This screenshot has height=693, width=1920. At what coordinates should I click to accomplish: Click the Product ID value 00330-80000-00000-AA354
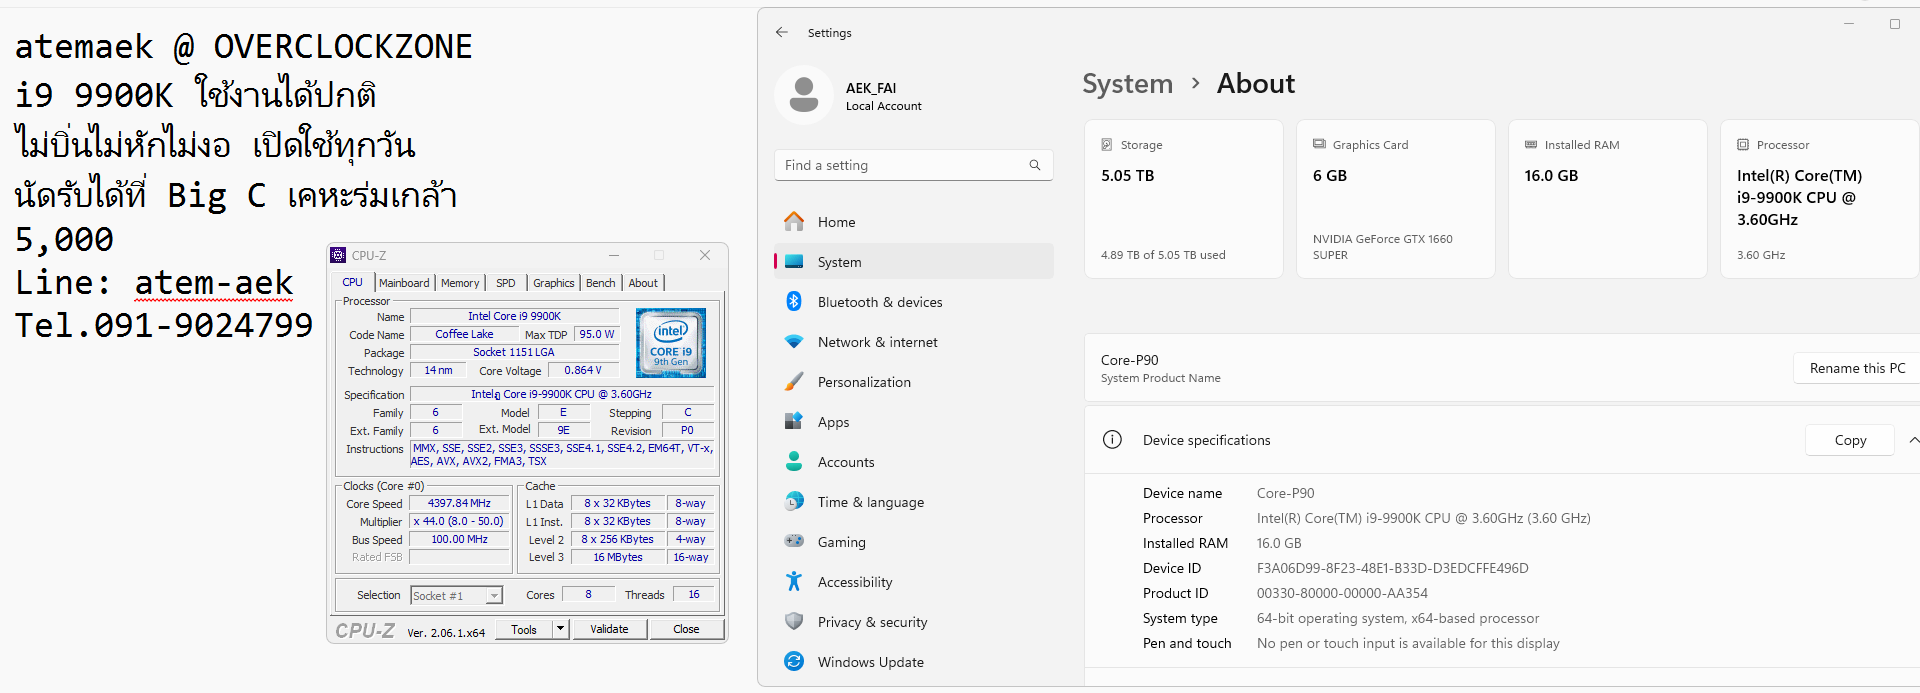1342,593
